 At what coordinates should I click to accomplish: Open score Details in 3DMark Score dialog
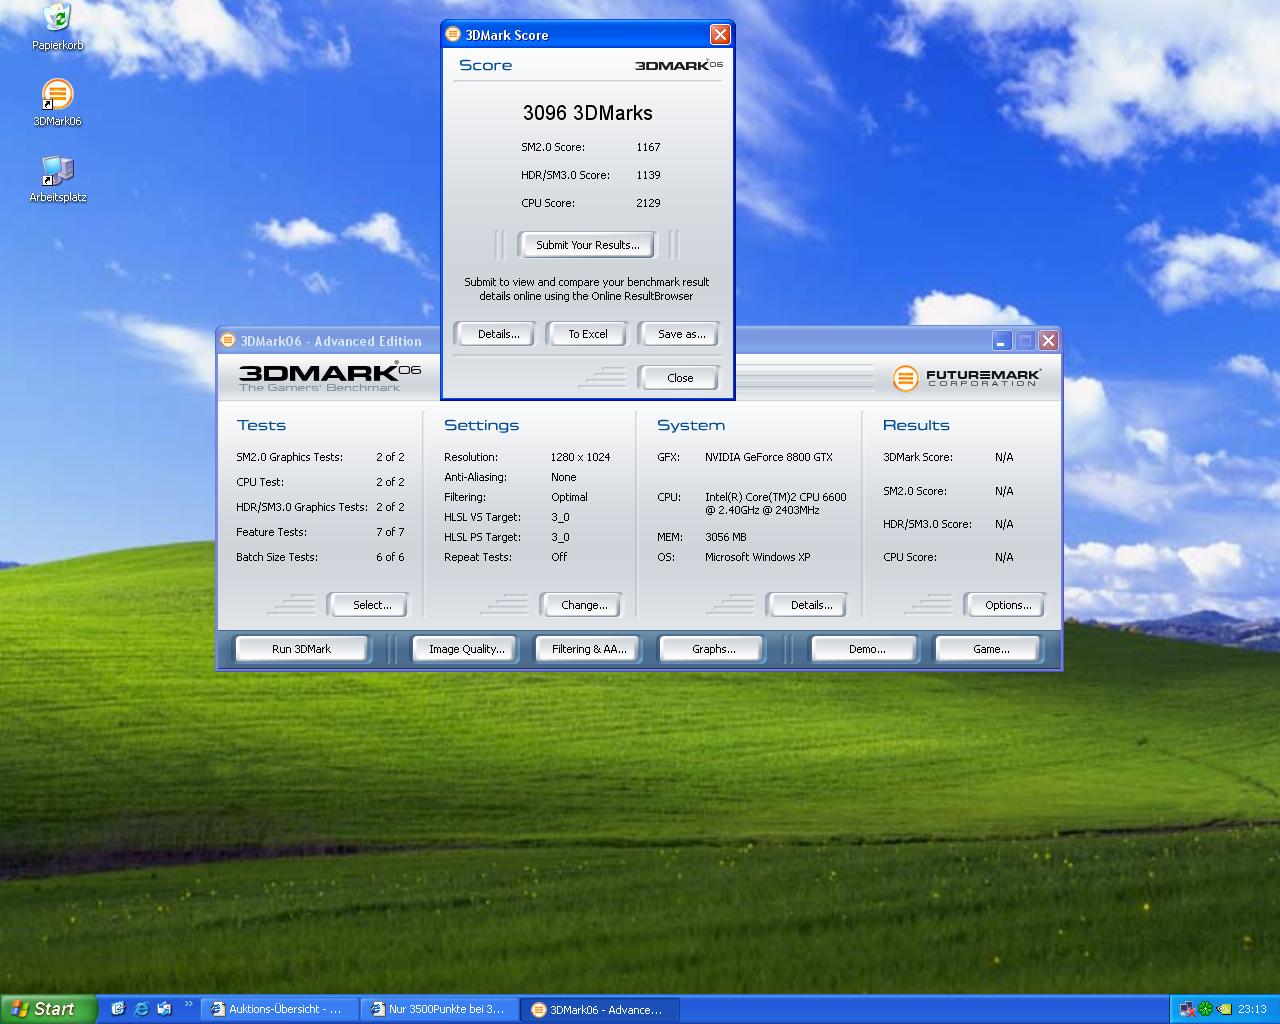498,334
